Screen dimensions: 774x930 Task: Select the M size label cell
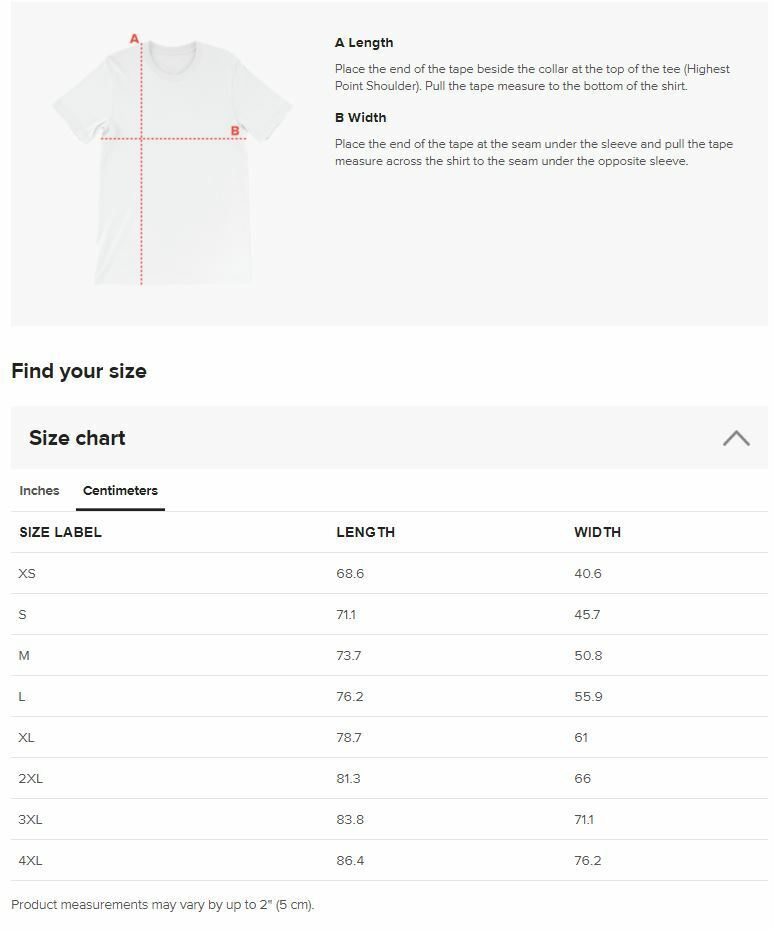pyautogui.click(x=24, y=656)
